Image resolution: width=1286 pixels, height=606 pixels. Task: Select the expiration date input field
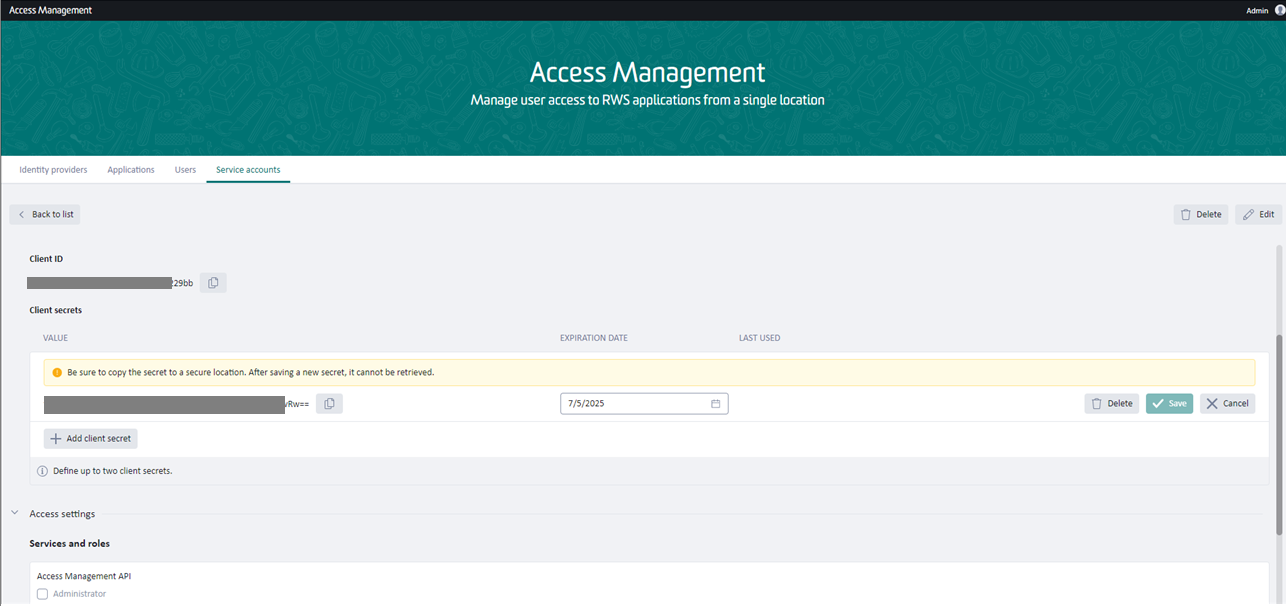point(630,403)
